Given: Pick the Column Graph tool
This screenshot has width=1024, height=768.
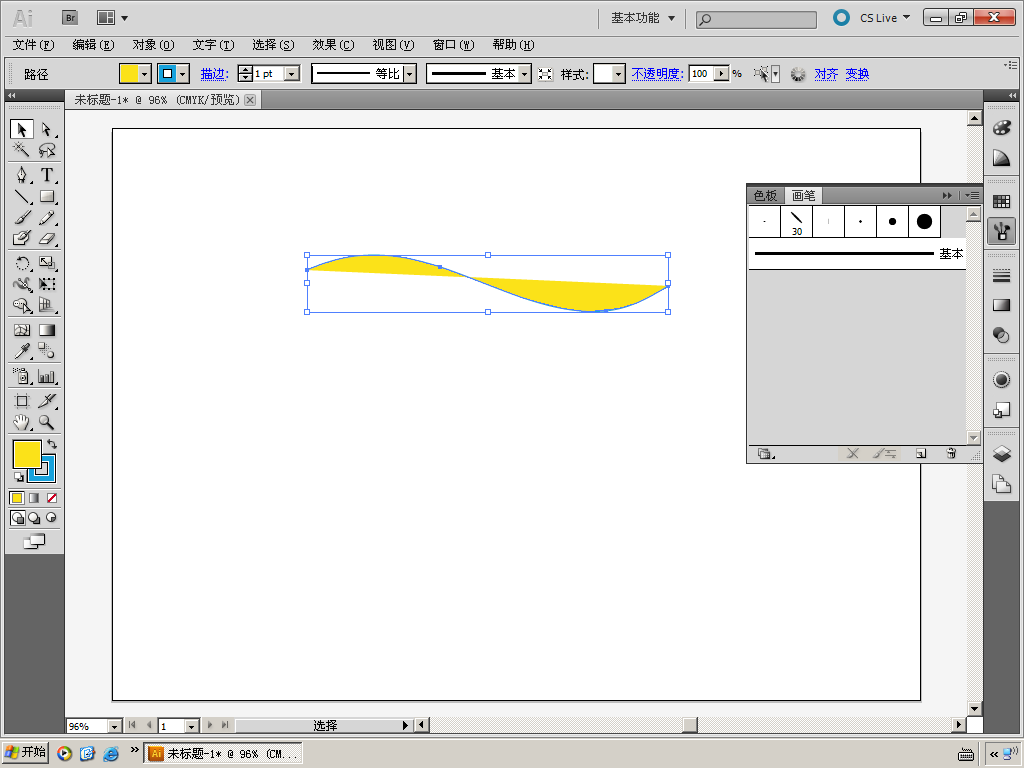Looking at the screenshot, I should coord(46,376).
